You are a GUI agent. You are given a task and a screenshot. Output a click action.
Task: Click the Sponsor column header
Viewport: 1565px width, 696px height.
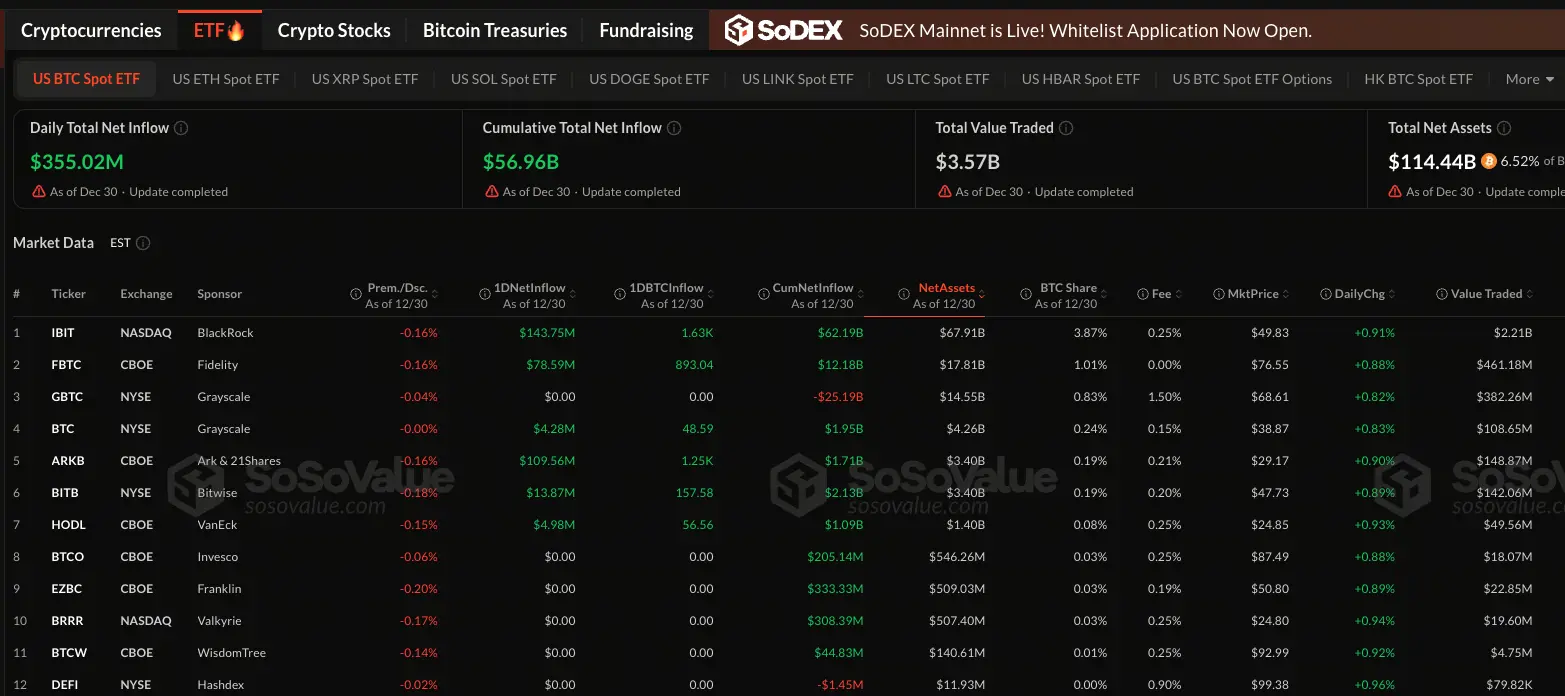(220, 294)
